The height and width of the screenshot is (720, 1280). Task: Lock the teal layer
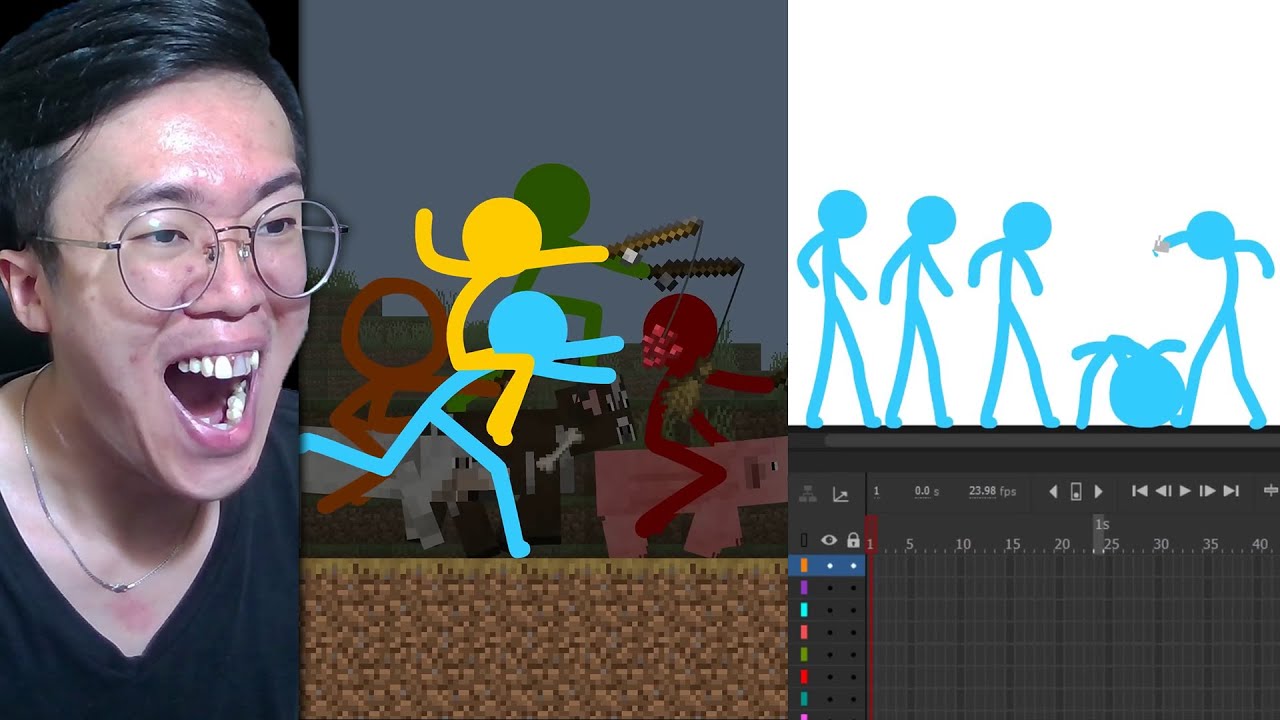coord(853,699)
